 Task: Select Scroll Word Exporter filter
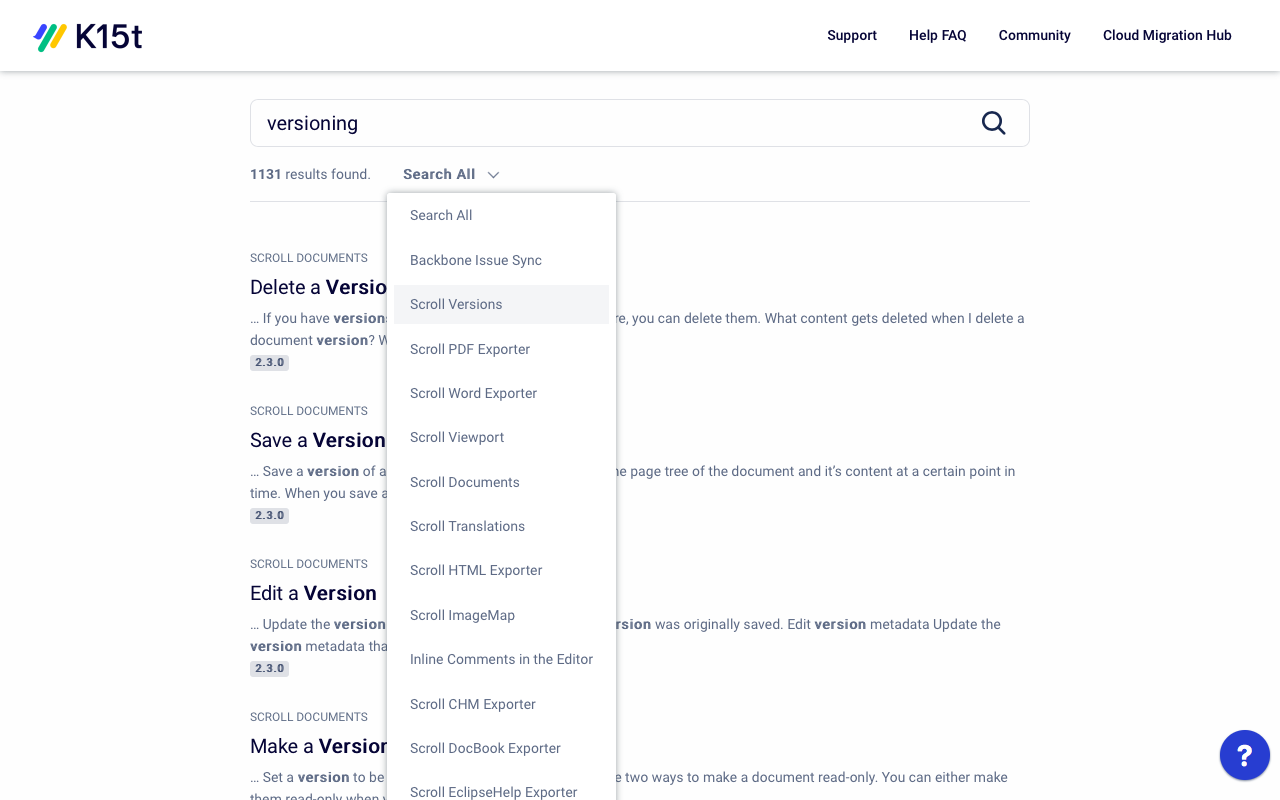click(x=473, y=393)
